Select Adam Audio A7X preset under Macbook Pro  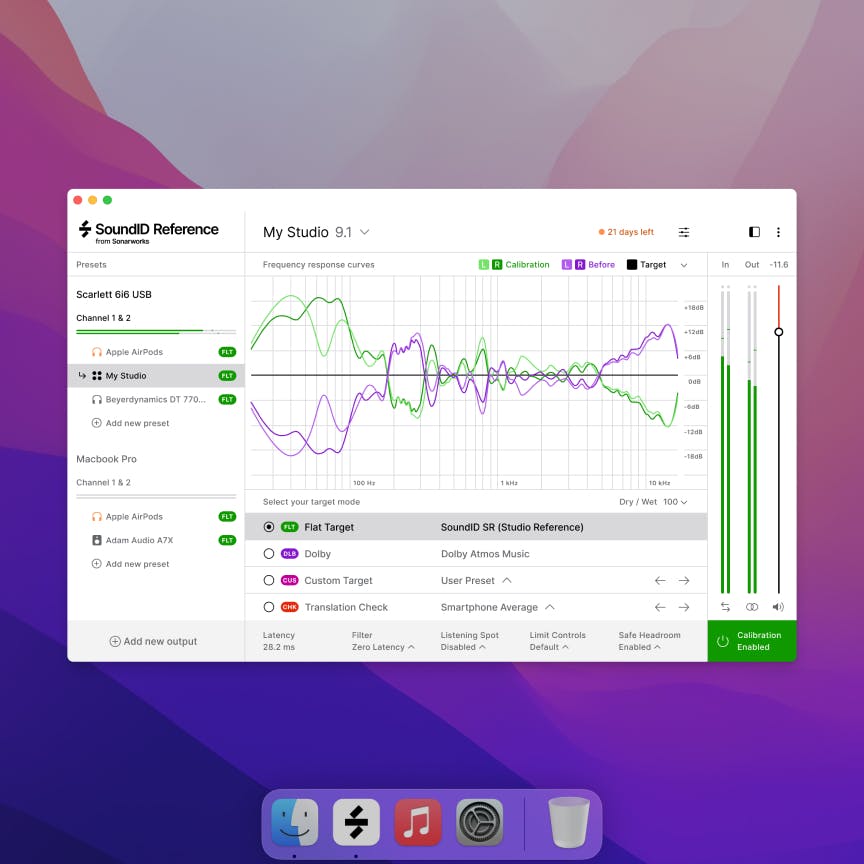[x=139, y=540]
